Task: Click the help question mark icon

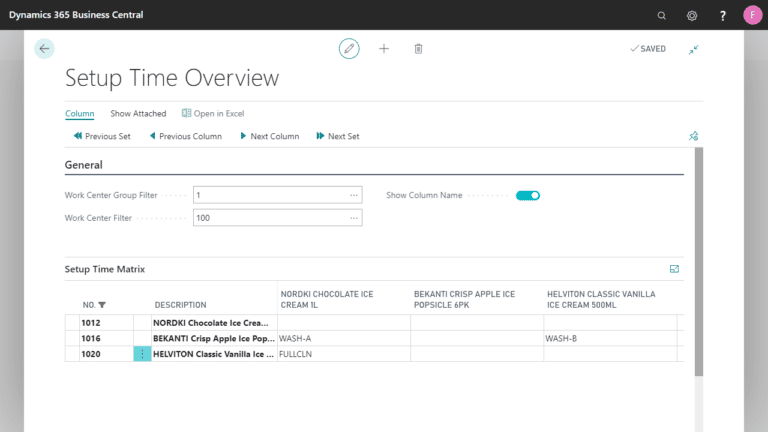Action: 722,16
